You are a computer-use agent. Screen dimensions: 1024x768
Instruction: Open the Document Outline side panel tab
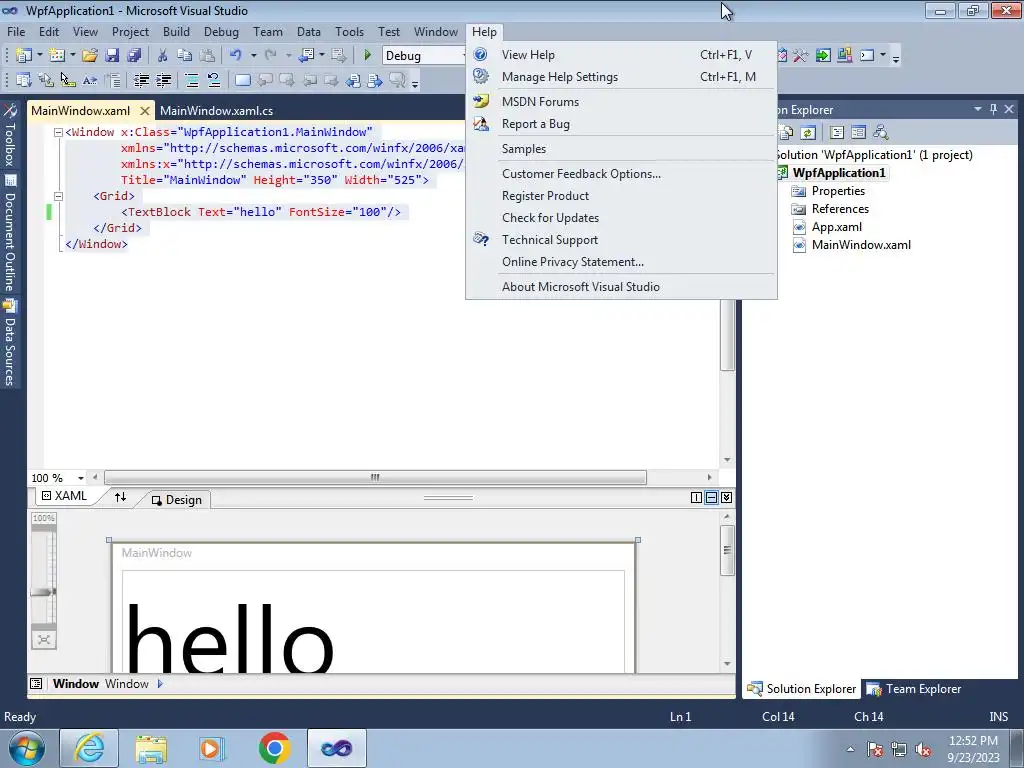[x=10, y=233]
